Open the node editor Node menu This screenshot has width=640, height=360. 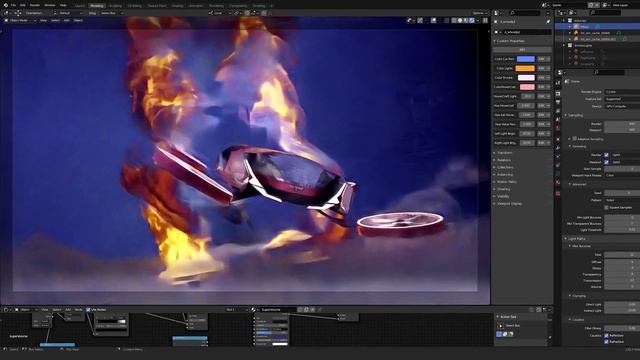[78, 310]
